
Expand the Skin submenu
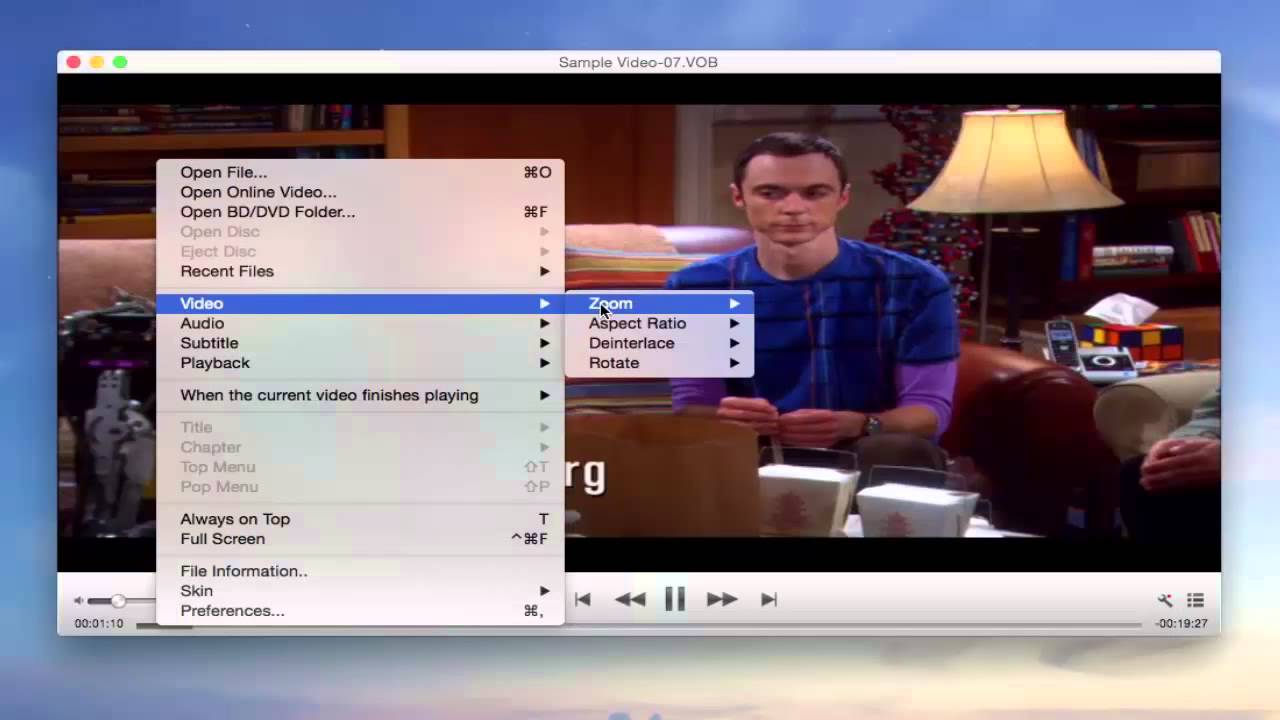click(x=360, y=591)
